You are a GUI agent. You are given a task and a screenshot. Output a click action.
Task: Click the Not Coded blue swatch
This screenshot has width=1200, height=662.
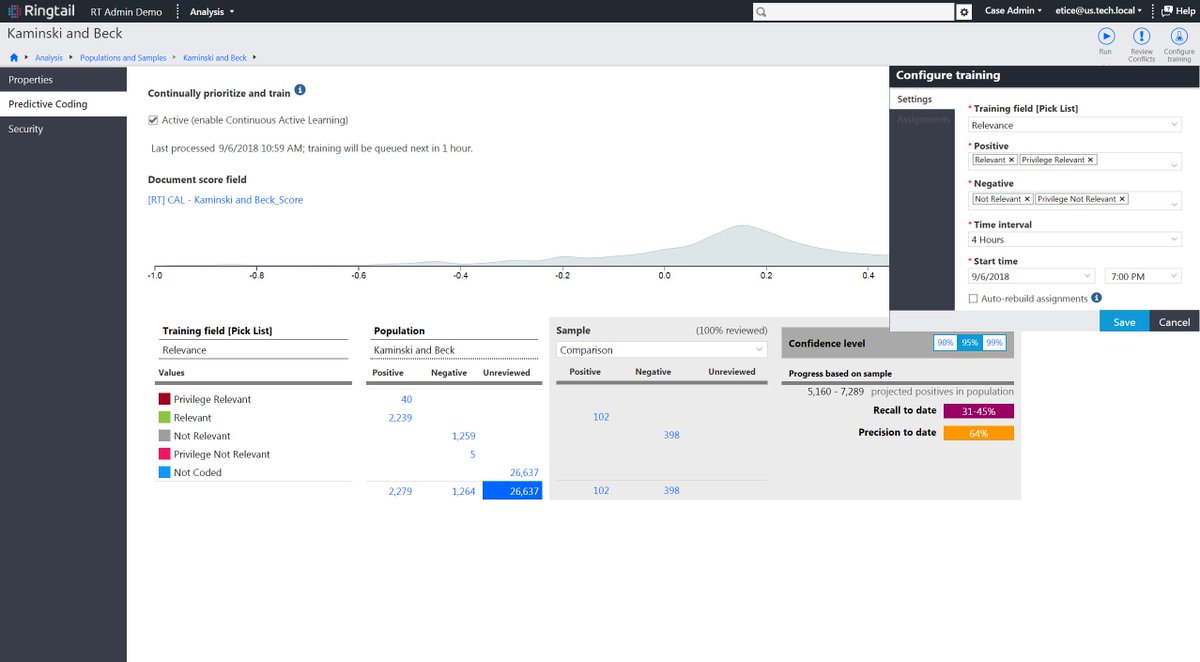pyautogui.click(x=164, y=472)
